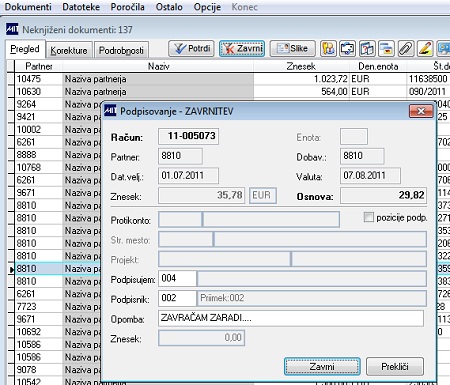
Task: Click the Znesek field showing 35,78
Action: pyautogui.click(x=201, y=195)
